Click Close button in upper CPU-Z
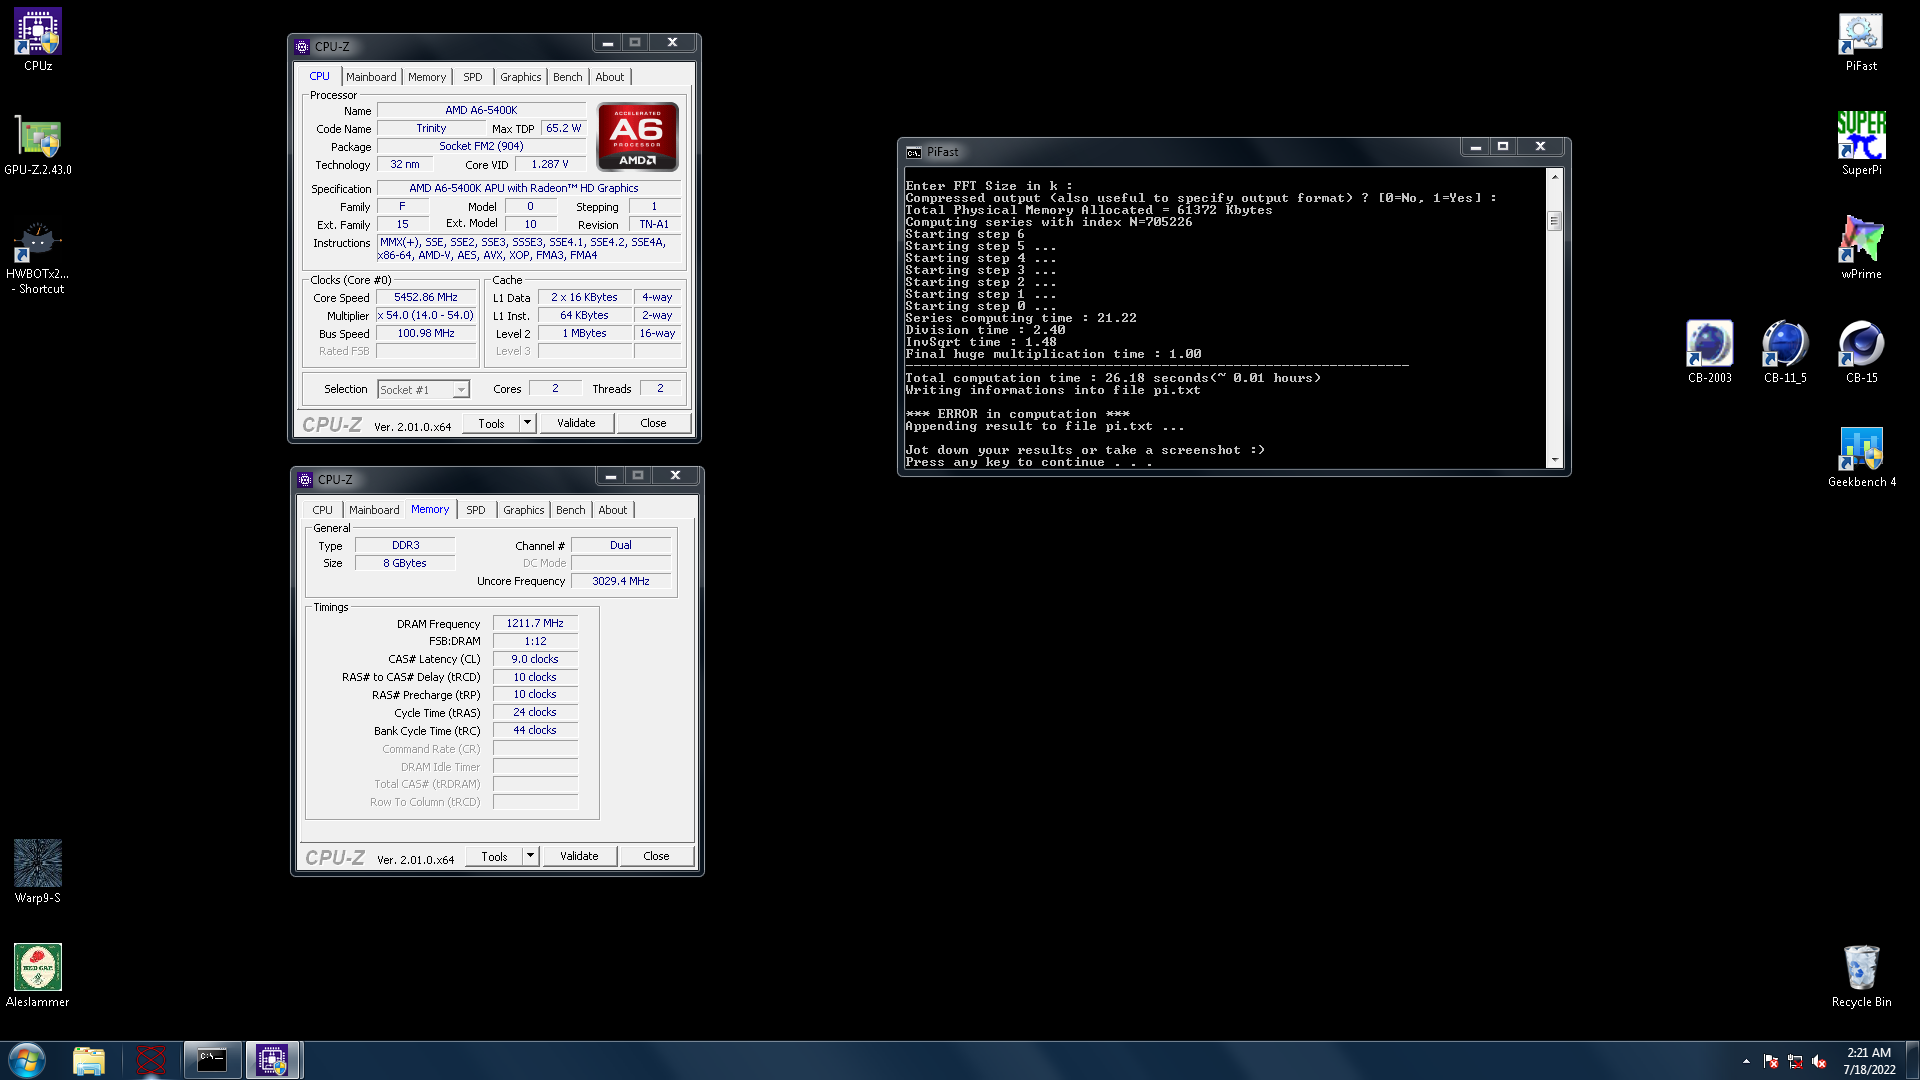This screenshot has height=1080, width=1920. tap(653, 423)
